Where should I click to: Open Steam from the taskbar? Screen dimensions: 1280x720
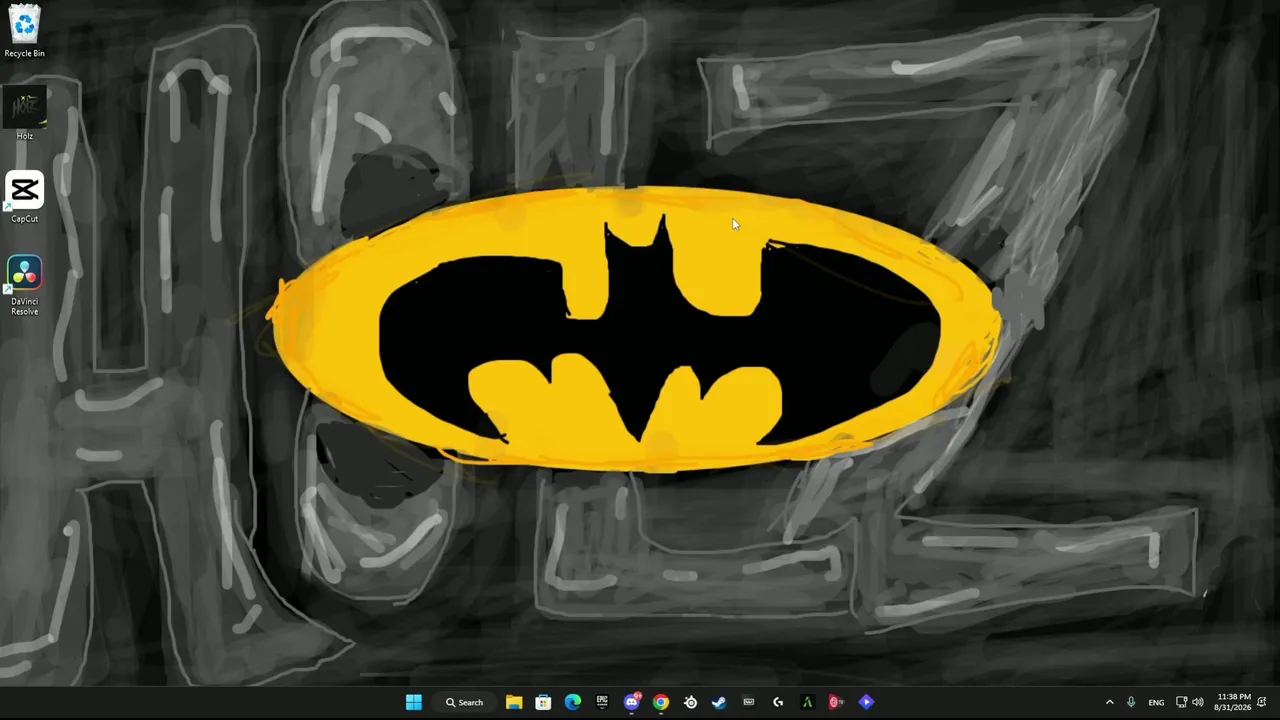click(x=719, y=702)
